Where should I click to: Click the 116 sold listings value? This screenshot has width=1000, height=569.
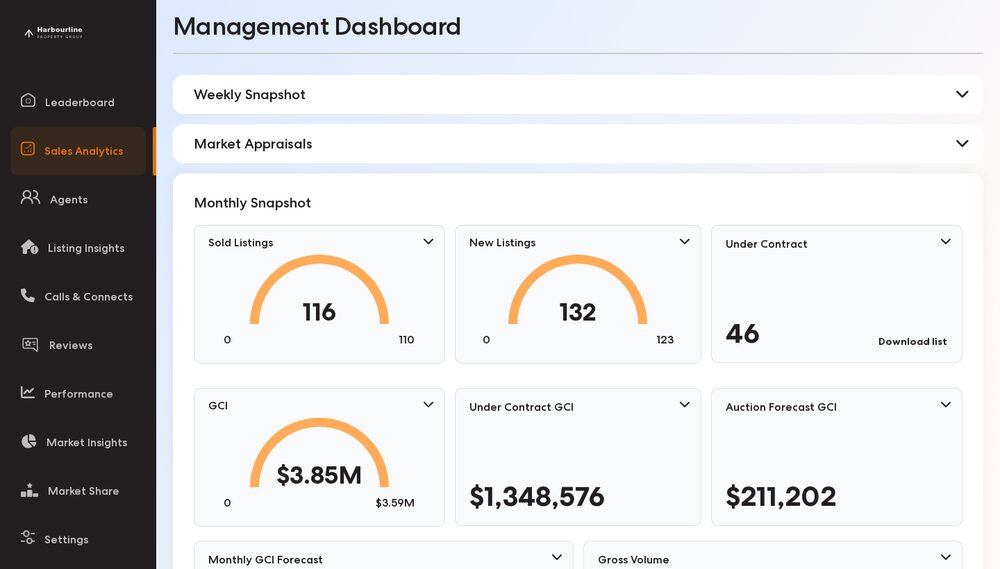[319, 312]
